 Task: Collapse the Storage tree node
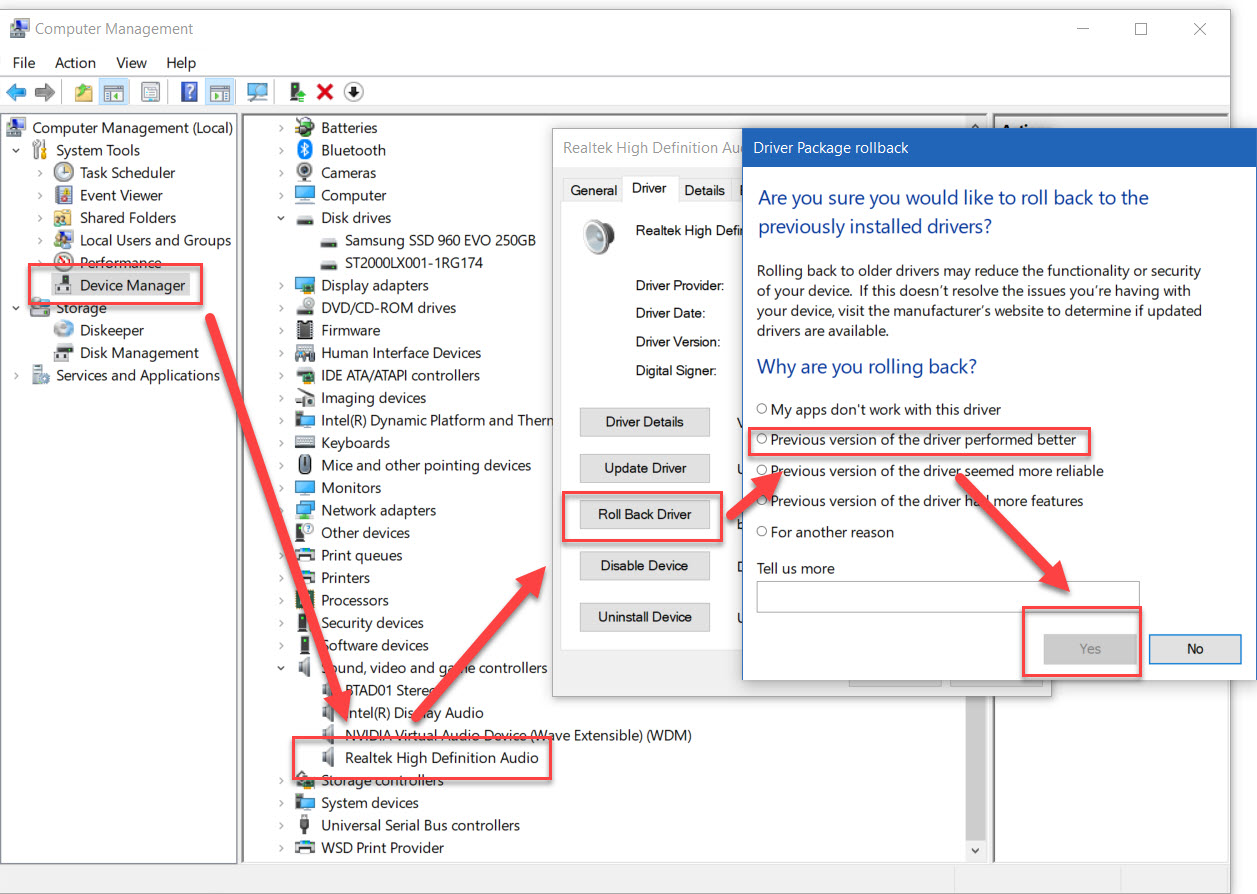point(16,308)
